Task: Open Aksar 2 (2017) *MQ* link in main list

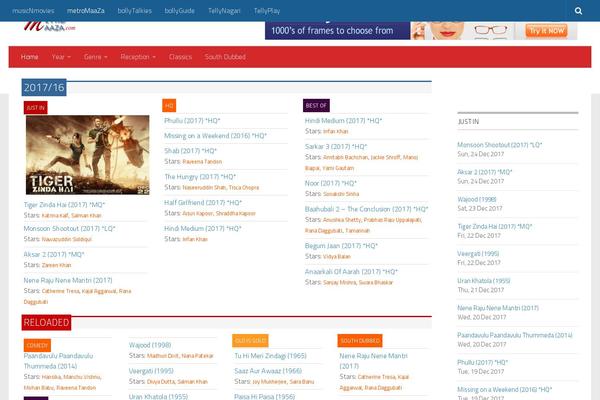Action: coord(54,255)
